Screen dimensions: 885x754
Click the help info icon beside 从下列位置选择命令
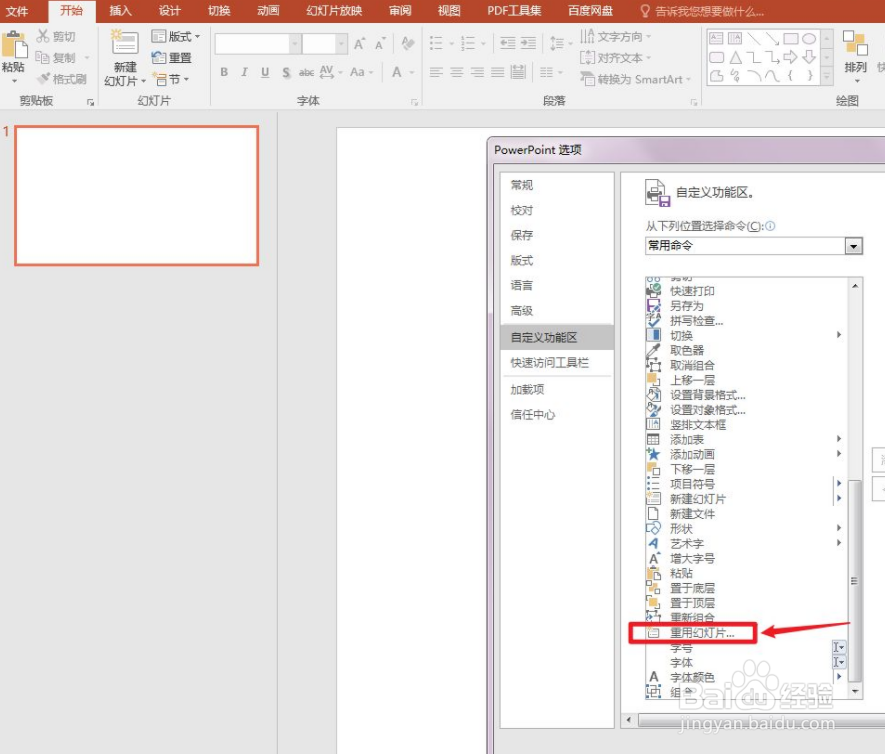click(x=770, y=226)
